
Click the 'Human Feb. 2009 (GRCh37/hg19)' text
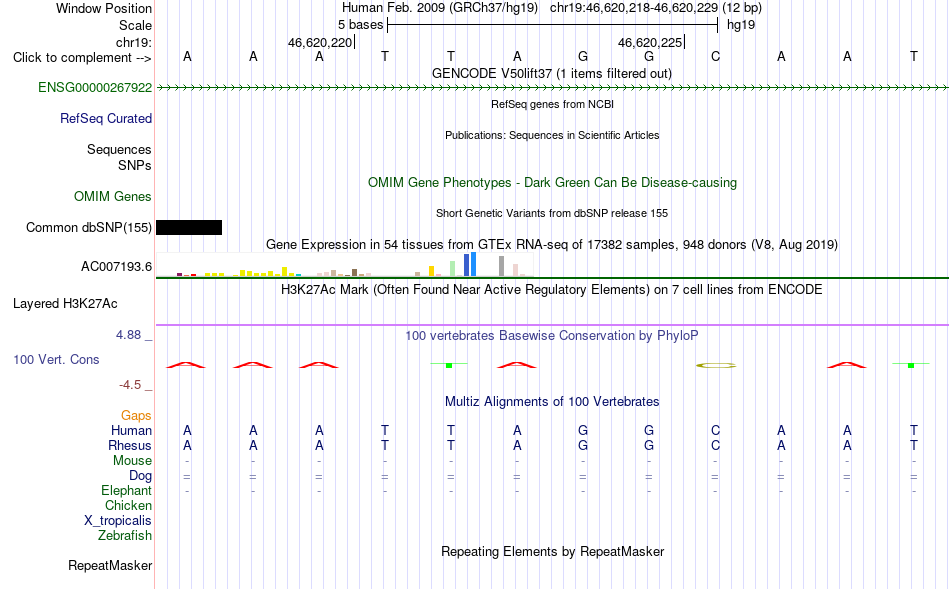point(440,8)
